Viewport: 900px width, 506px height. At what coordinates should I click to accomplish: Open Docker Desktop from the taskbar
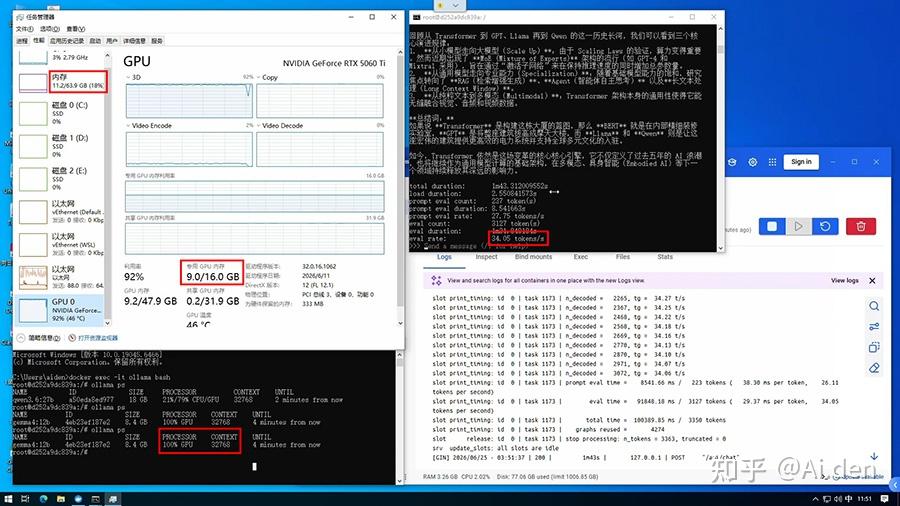pyautogui.click(x=78, y=499)
